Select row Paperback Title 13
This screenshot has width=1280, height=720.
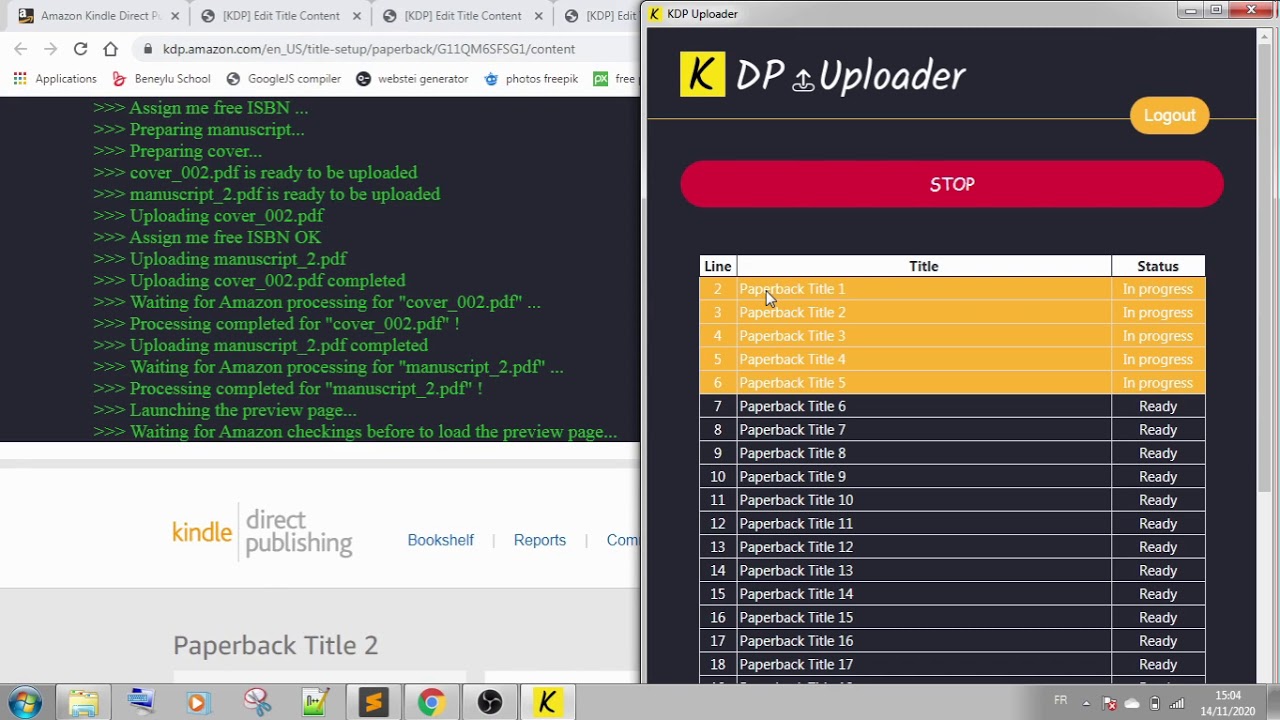tap(952, 571)
